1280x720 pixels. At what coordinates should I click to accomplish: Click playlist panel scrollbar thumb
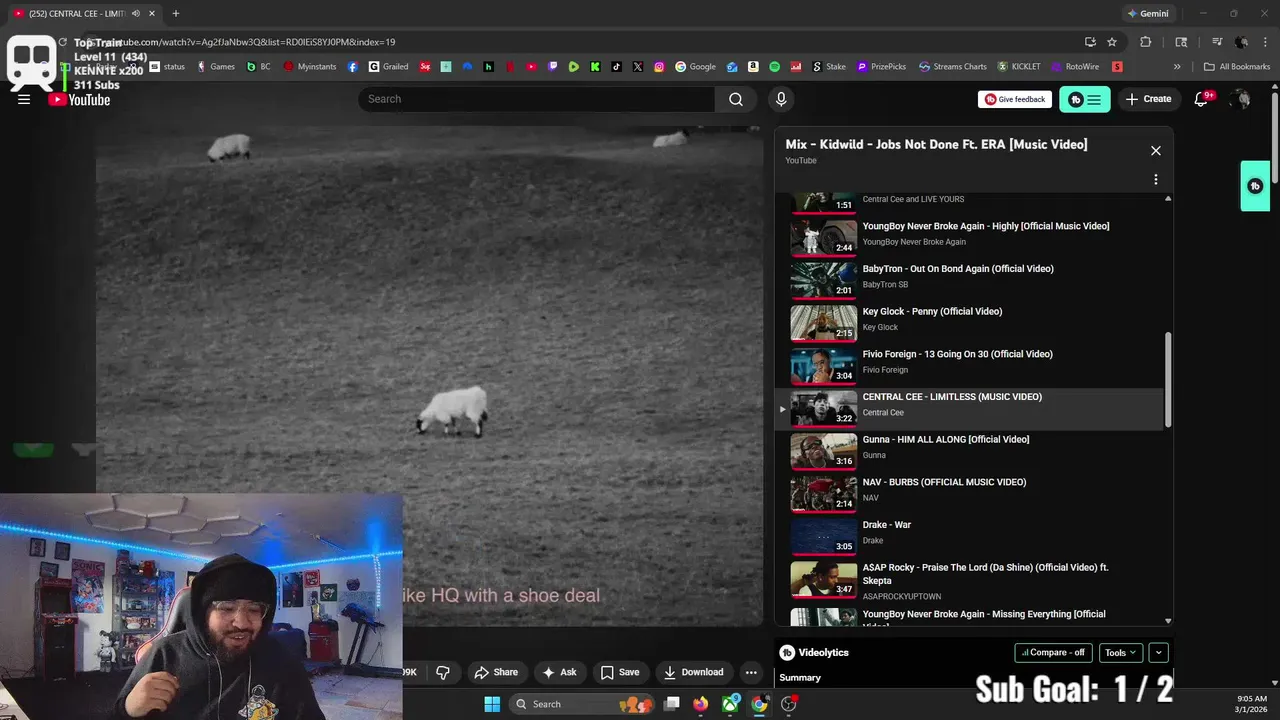click(1168, 381)
